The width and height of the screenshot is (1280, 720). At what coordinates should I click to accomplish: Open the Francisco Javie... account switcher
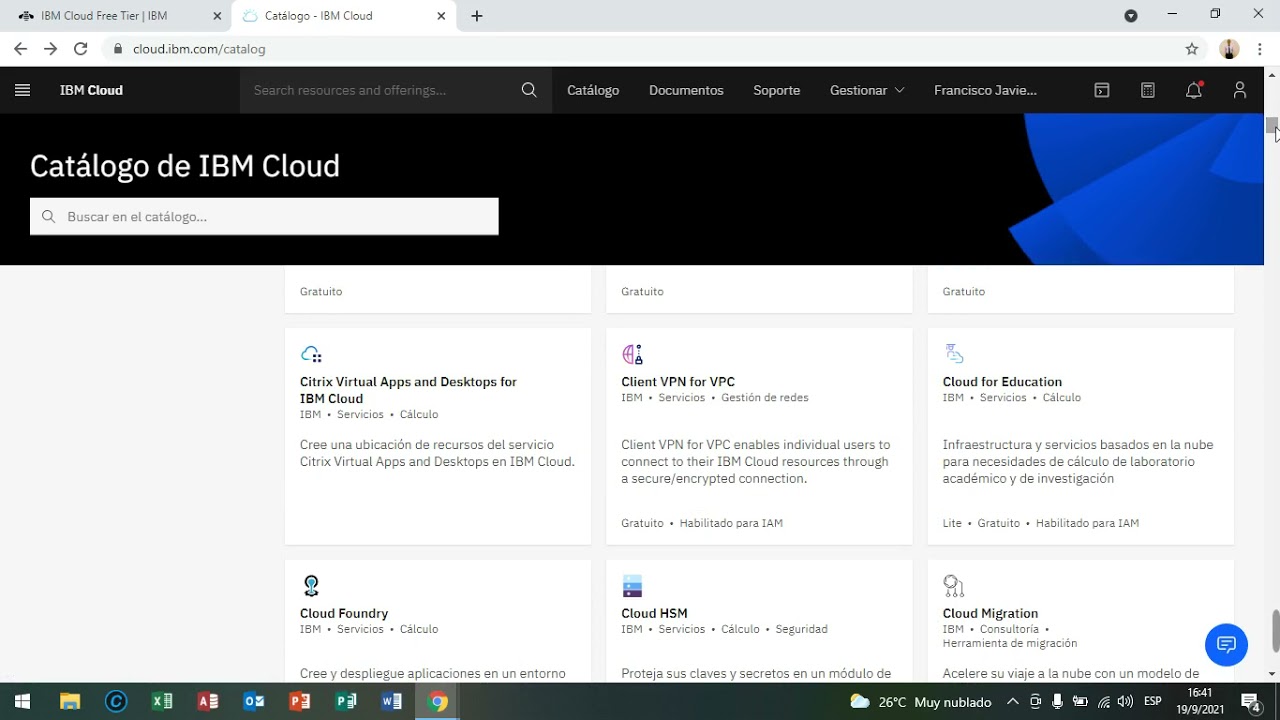tap(985, 90)
